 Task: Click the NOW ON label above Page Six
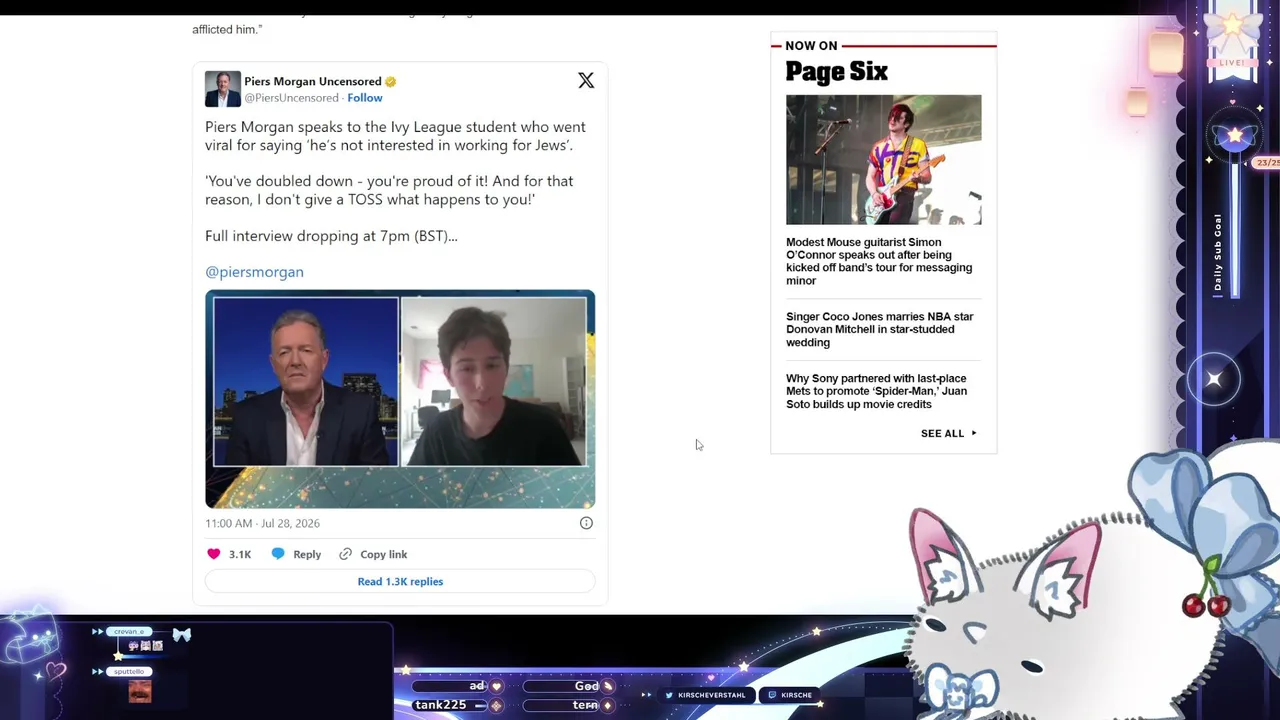pos(811,46)
